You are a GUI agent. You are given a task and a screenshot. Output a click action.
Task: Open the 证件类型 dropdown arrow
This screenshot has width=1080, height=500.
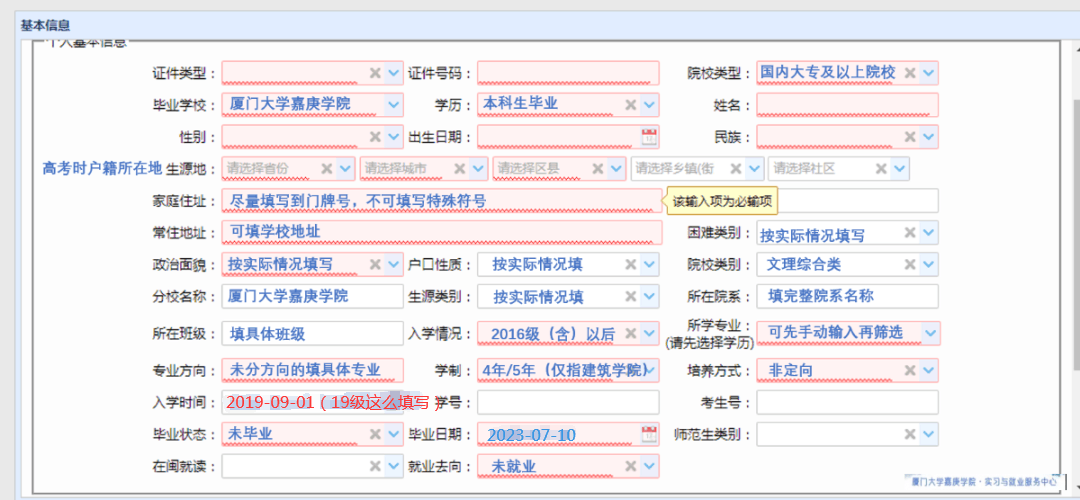[394, 73]
